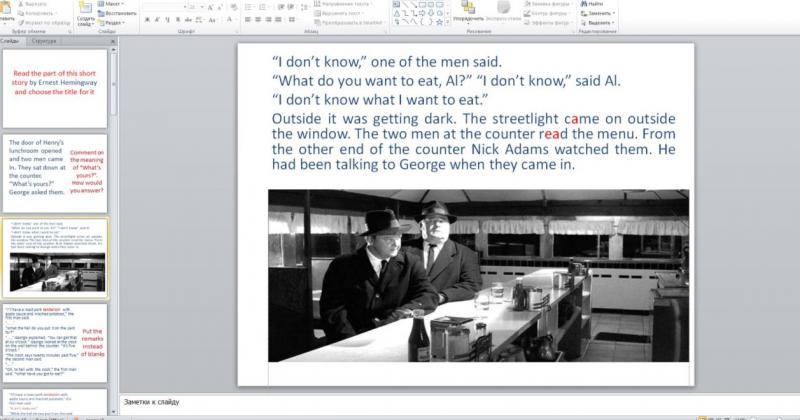Toggle text Shadow (S) formatting
The width and height of the screenshot is (800, 420).
click(x=178, y=19)
